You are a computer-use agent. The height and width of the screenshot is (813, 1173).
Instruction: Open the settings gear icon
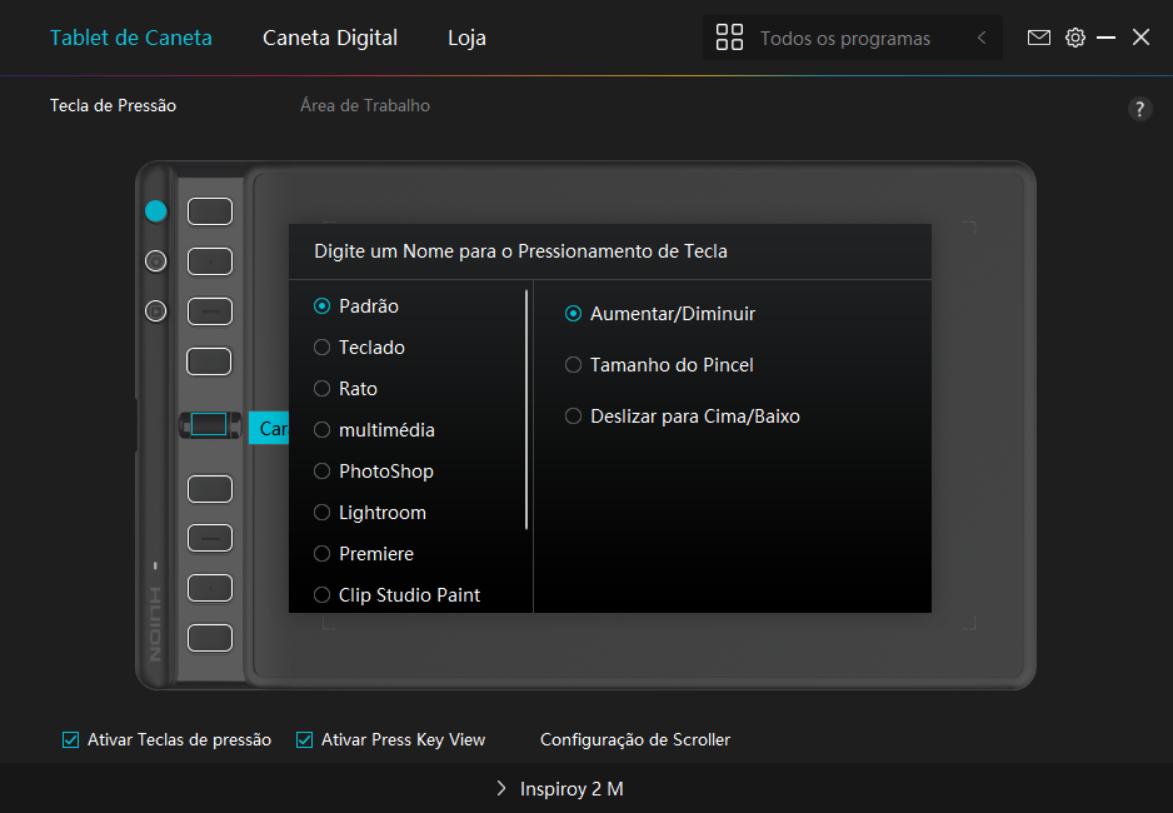click(x=1075, y=38)
